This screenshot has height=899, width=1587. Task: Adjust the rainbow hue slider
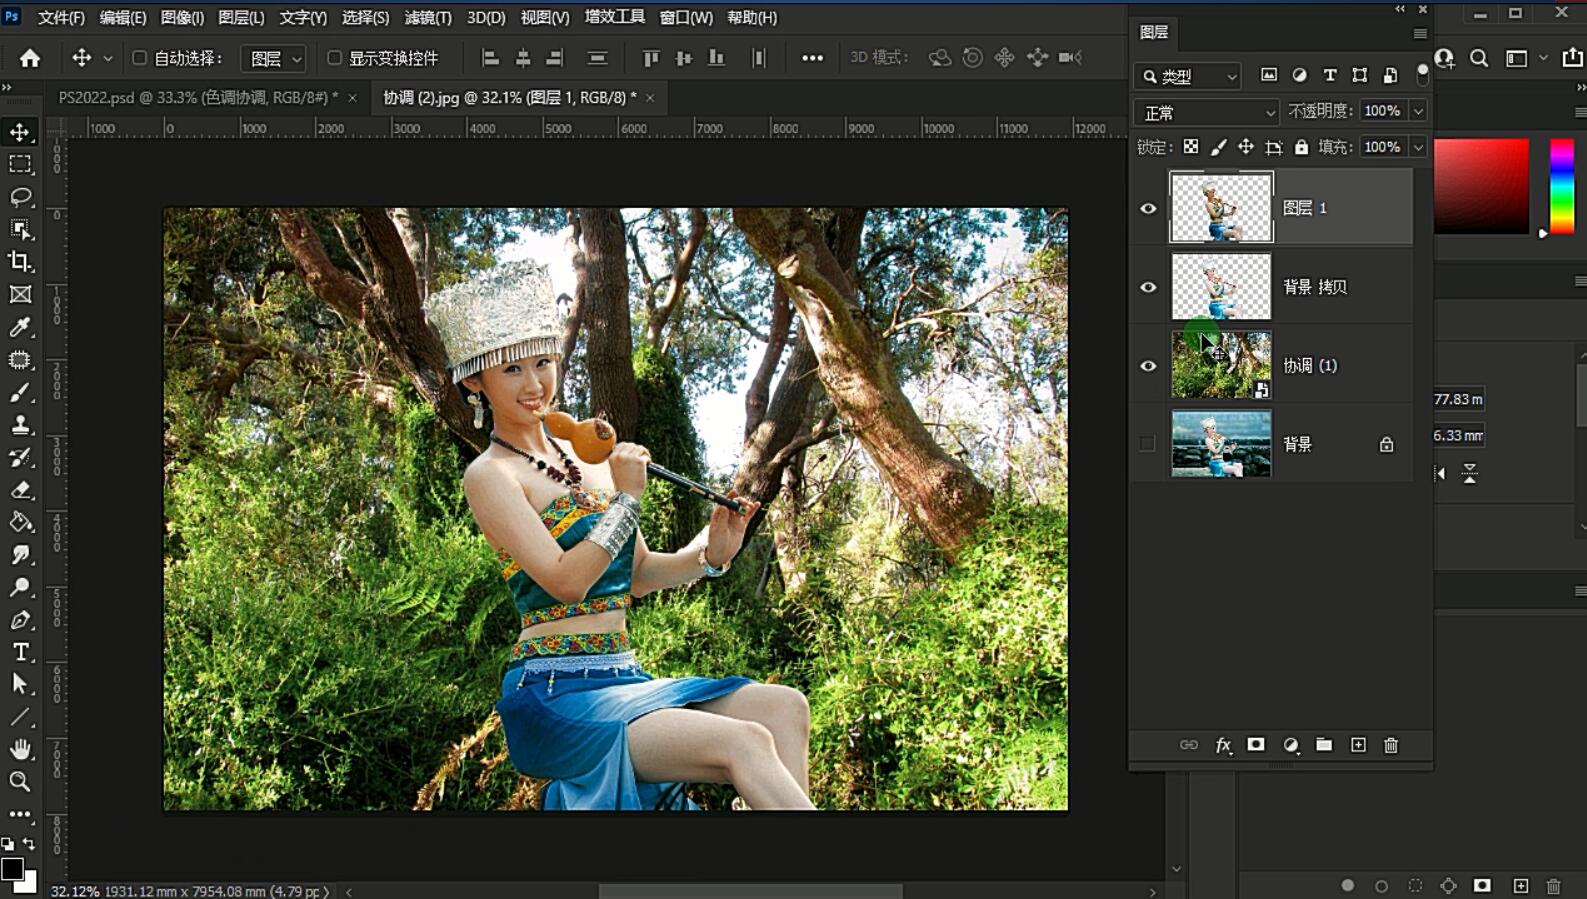(x=1562, y=187)
